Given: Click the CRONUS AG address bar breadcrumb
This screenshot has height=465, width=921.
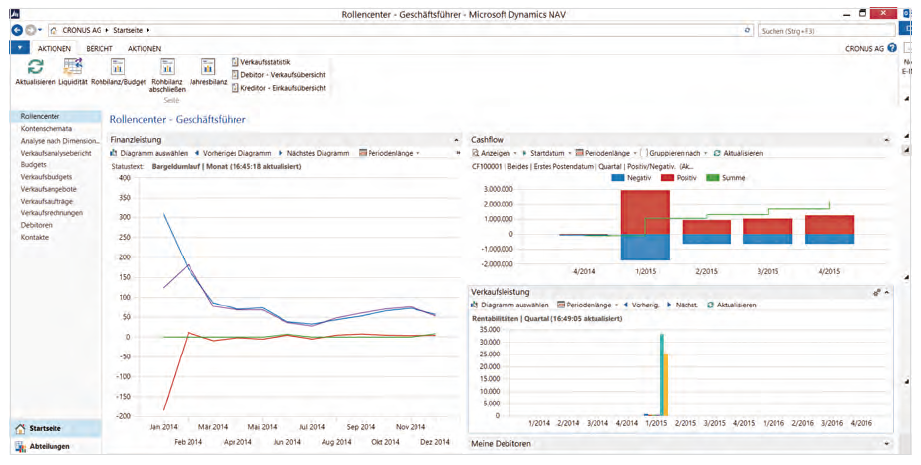Looking at the screenshot, I should (x=82, y=31).
